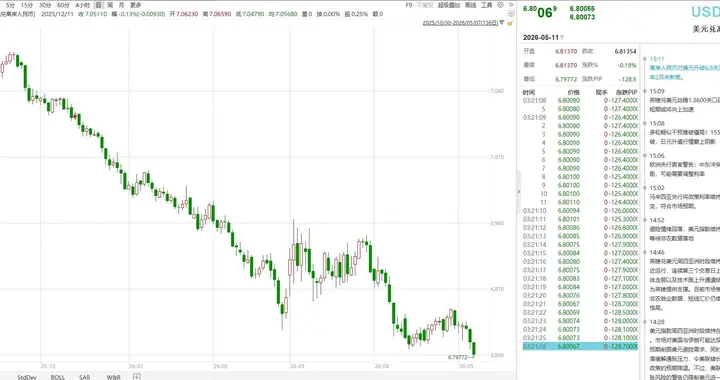Click the 最低 value 6.79772

566,79
